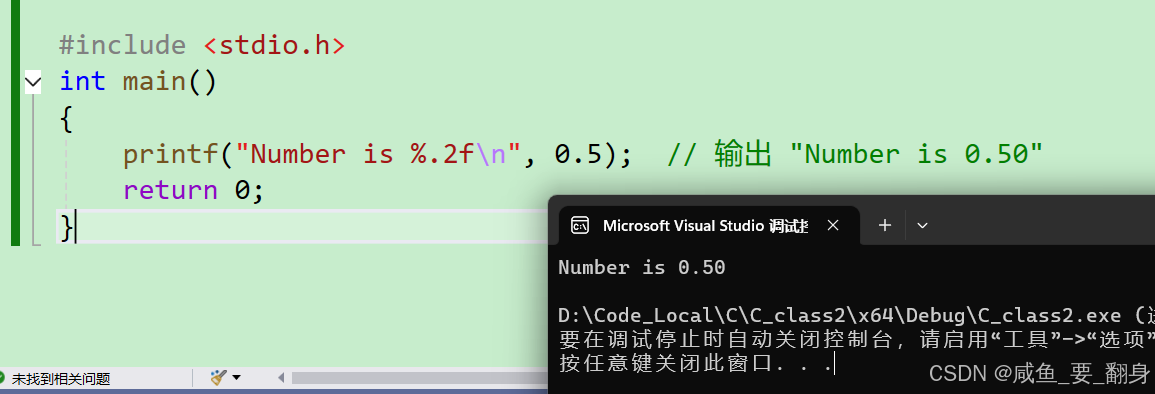Click the "Number is 0.50" console output
The image size is (1155, 394).
(642, 267)
